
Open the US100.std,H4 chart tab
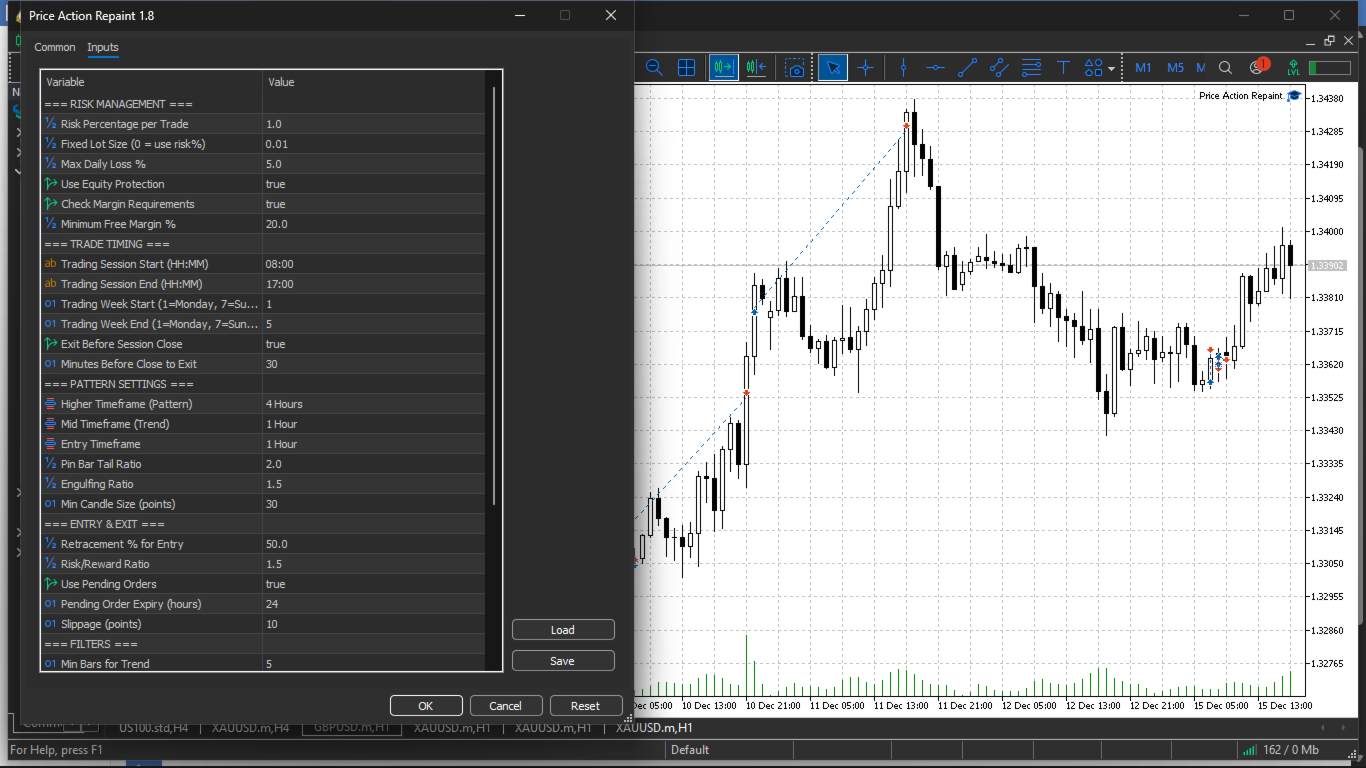pos(153,728)
